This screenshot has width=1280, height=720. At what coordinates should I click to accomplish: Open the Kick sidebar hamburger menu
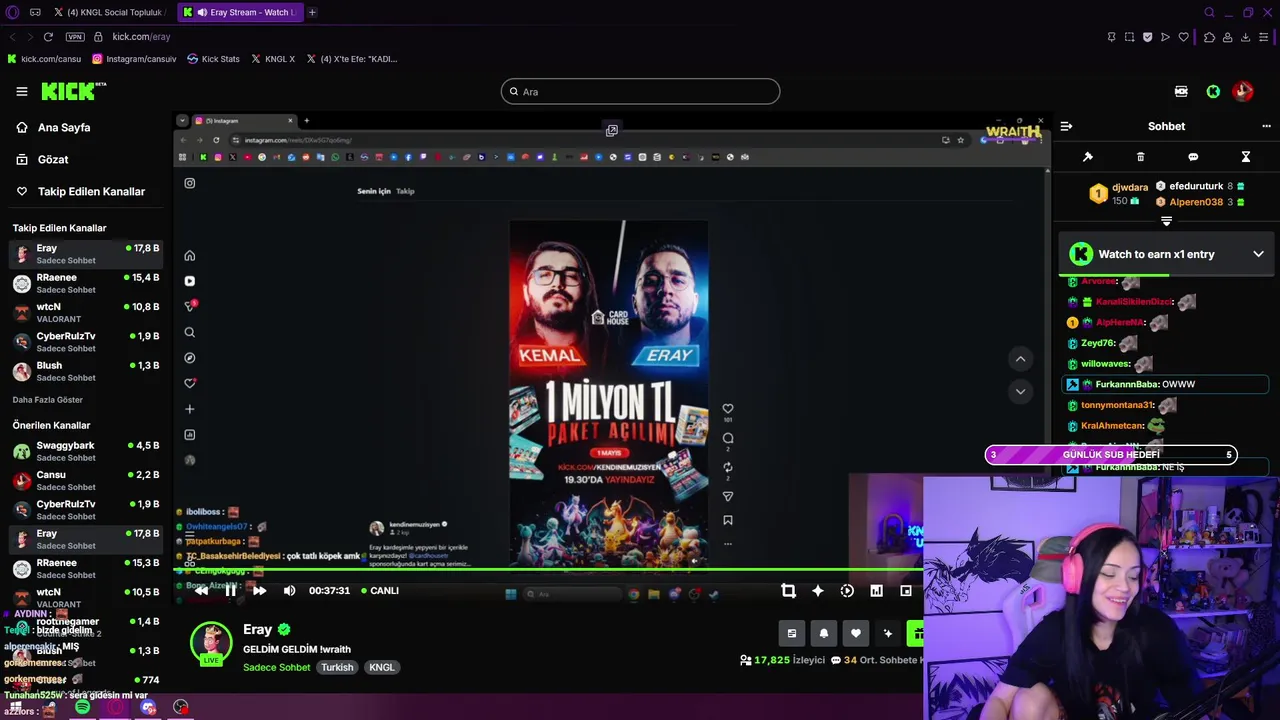coord(22,91)
